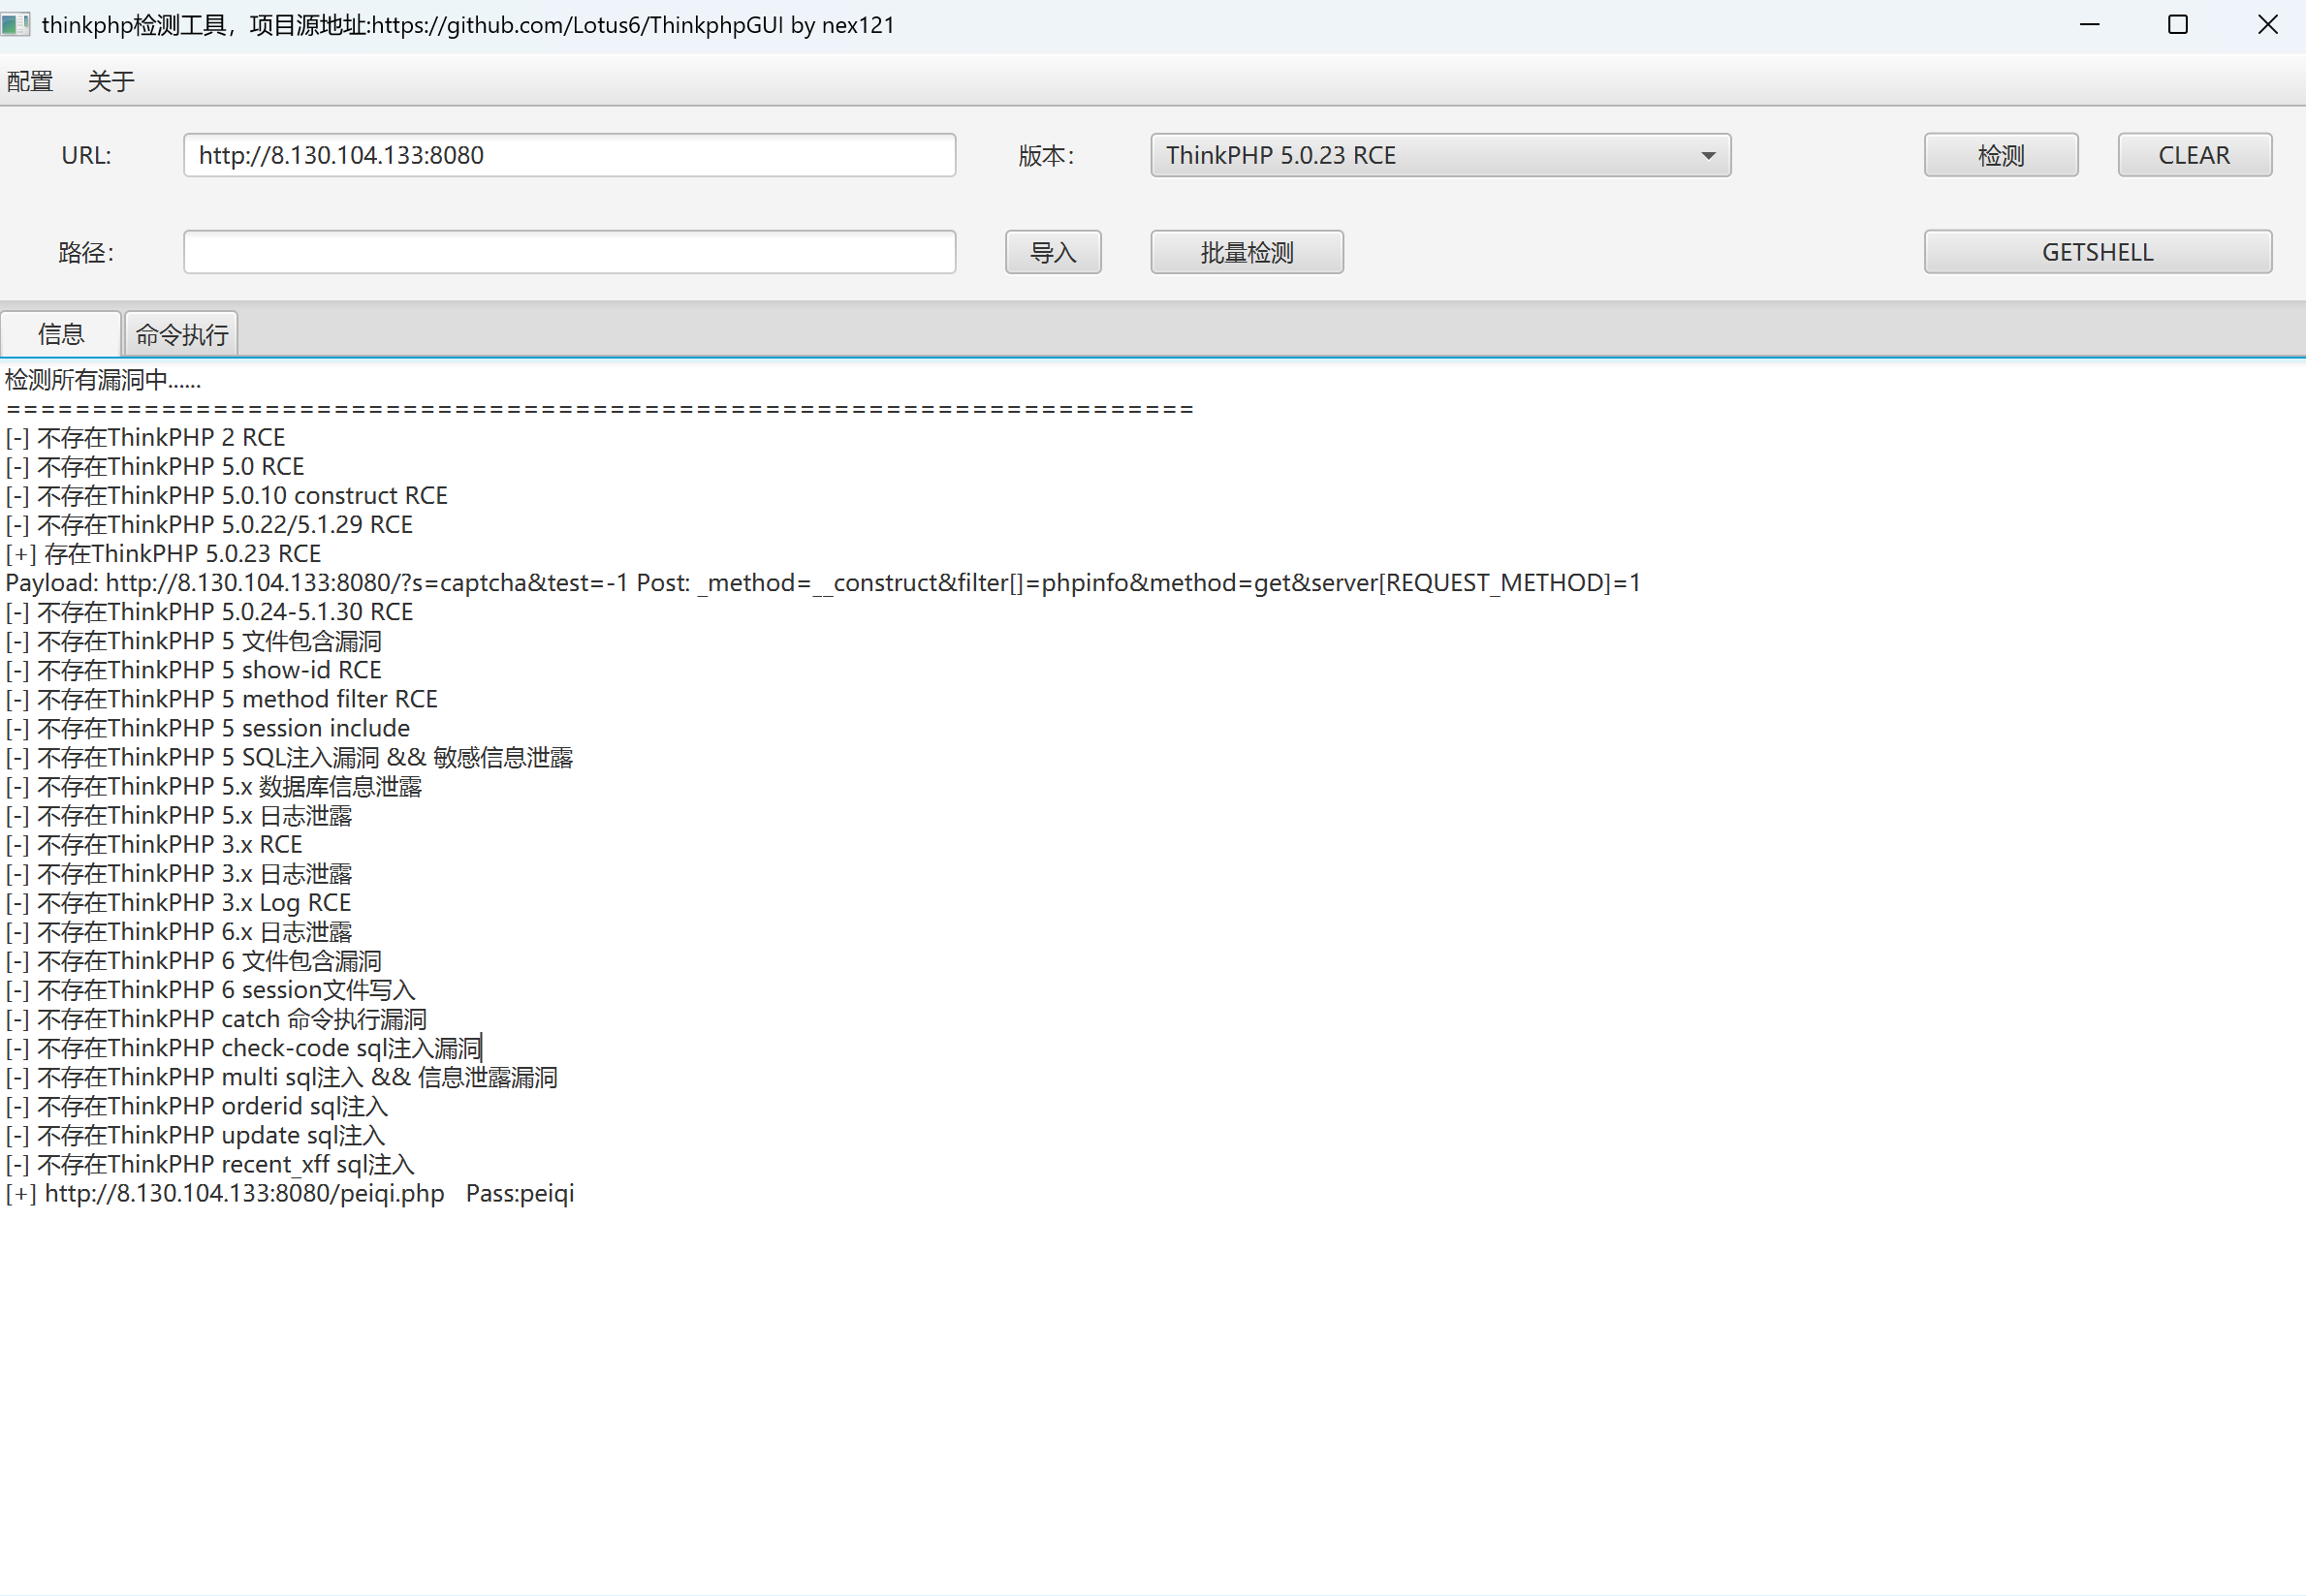Open the 配置 menu
Screen dimensions: 2306x1596
29,81
